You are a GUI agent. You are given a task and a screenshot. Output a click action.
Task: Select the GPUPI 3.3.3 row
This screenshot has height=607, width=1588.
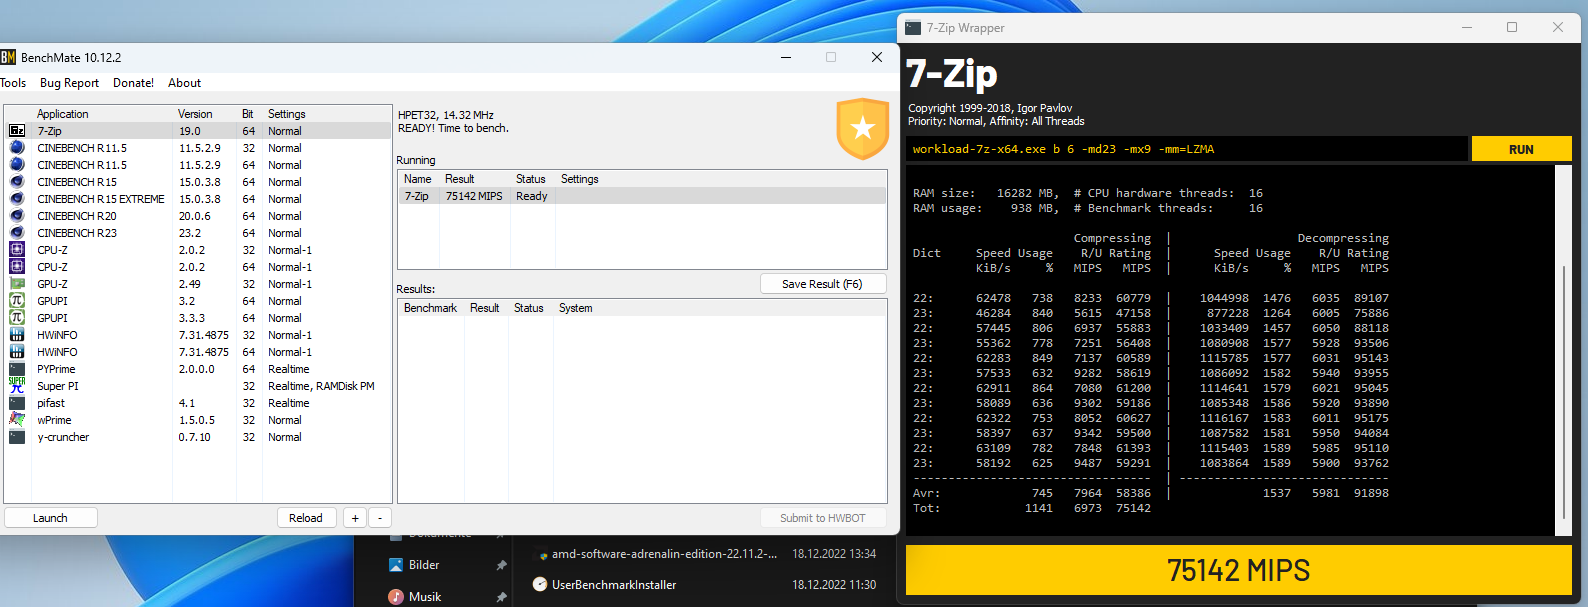pyautogui.click(x=198, y=318)
